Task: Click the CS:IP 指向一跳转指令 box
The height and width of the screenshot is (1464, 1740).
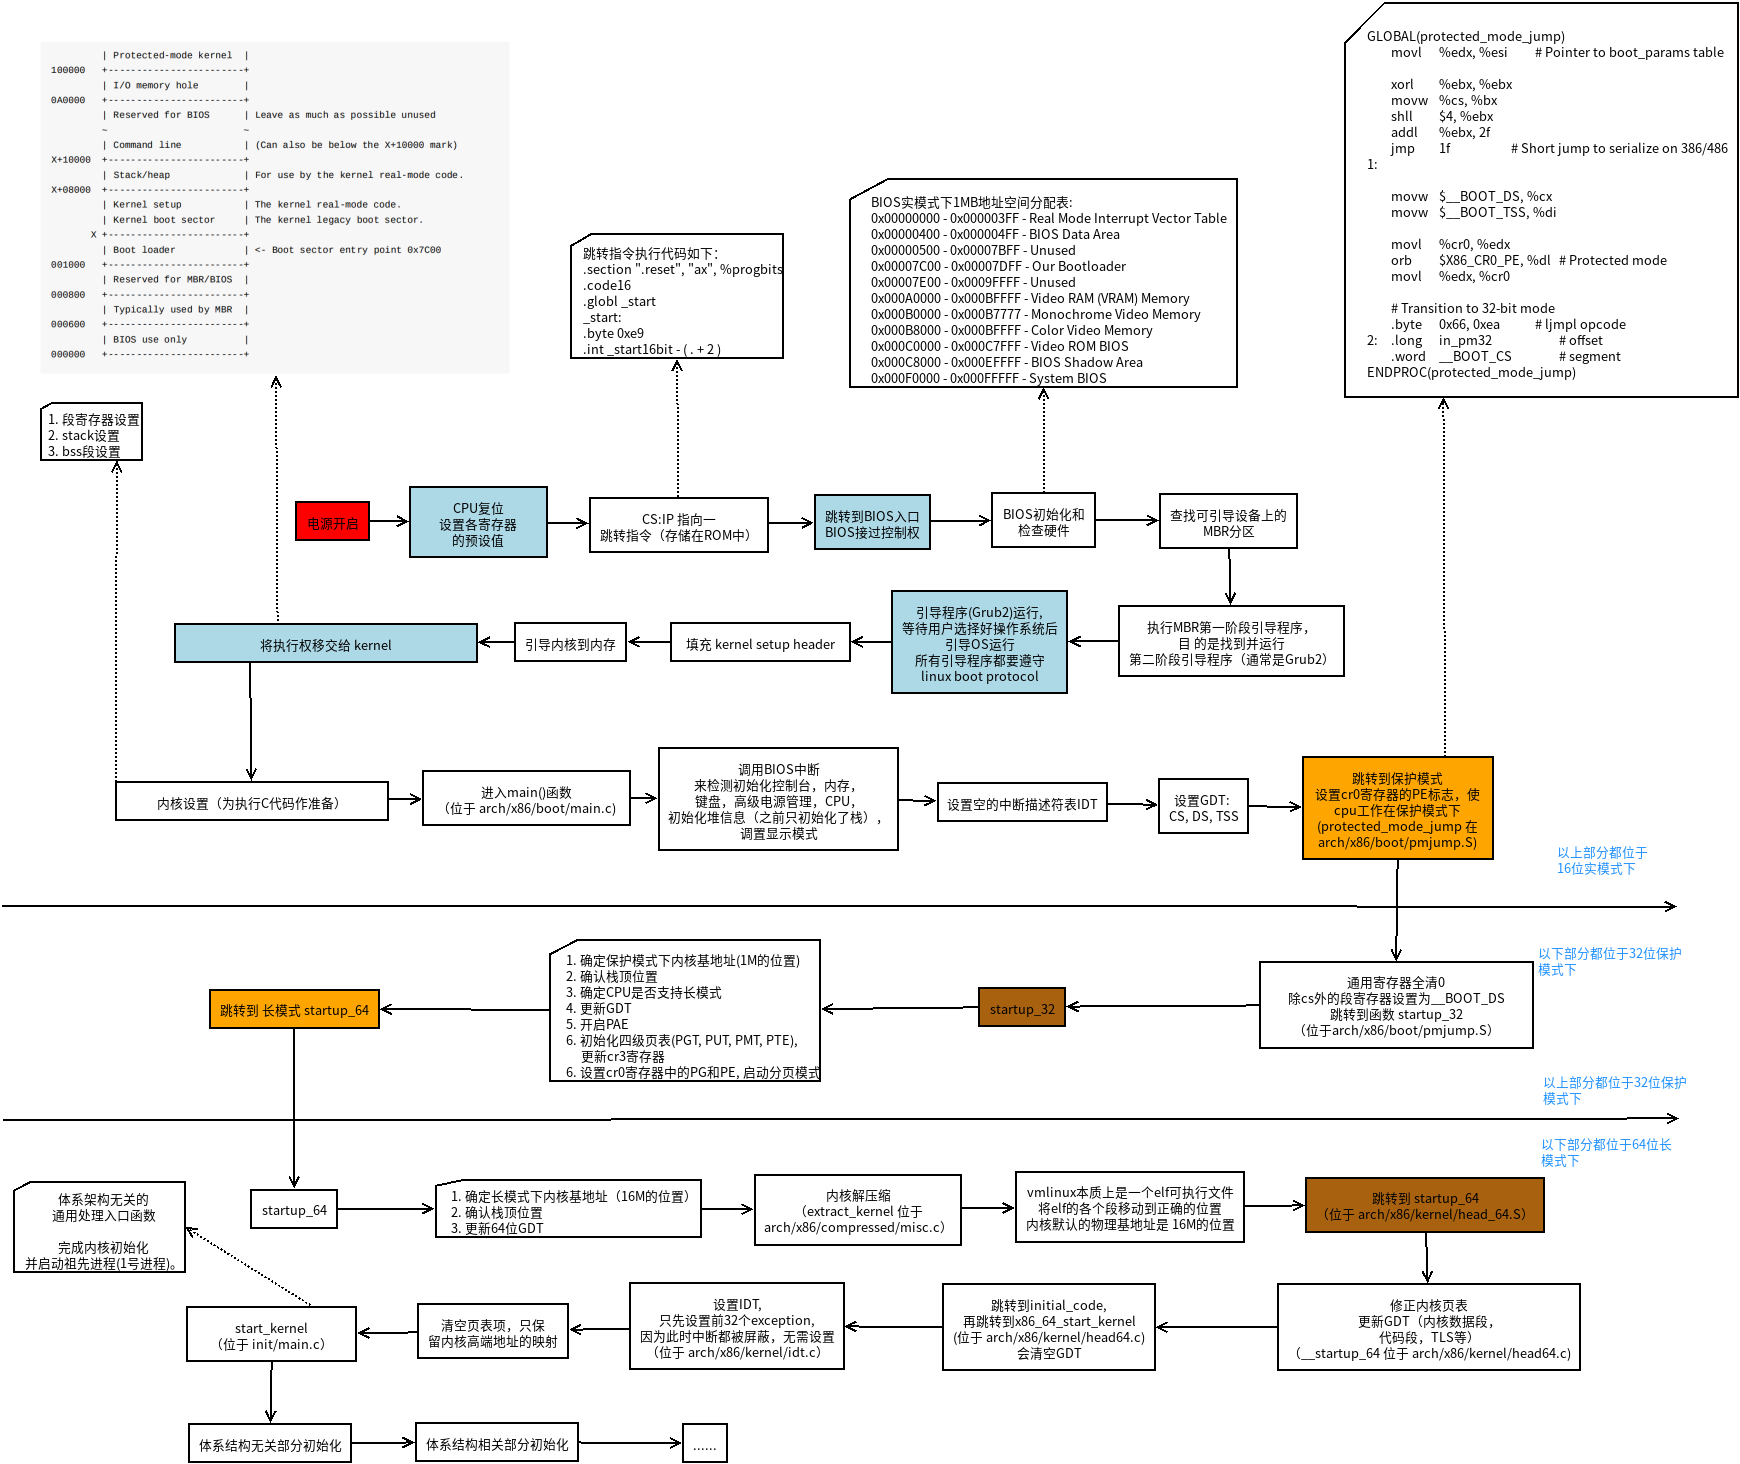Action: point(679,525)
